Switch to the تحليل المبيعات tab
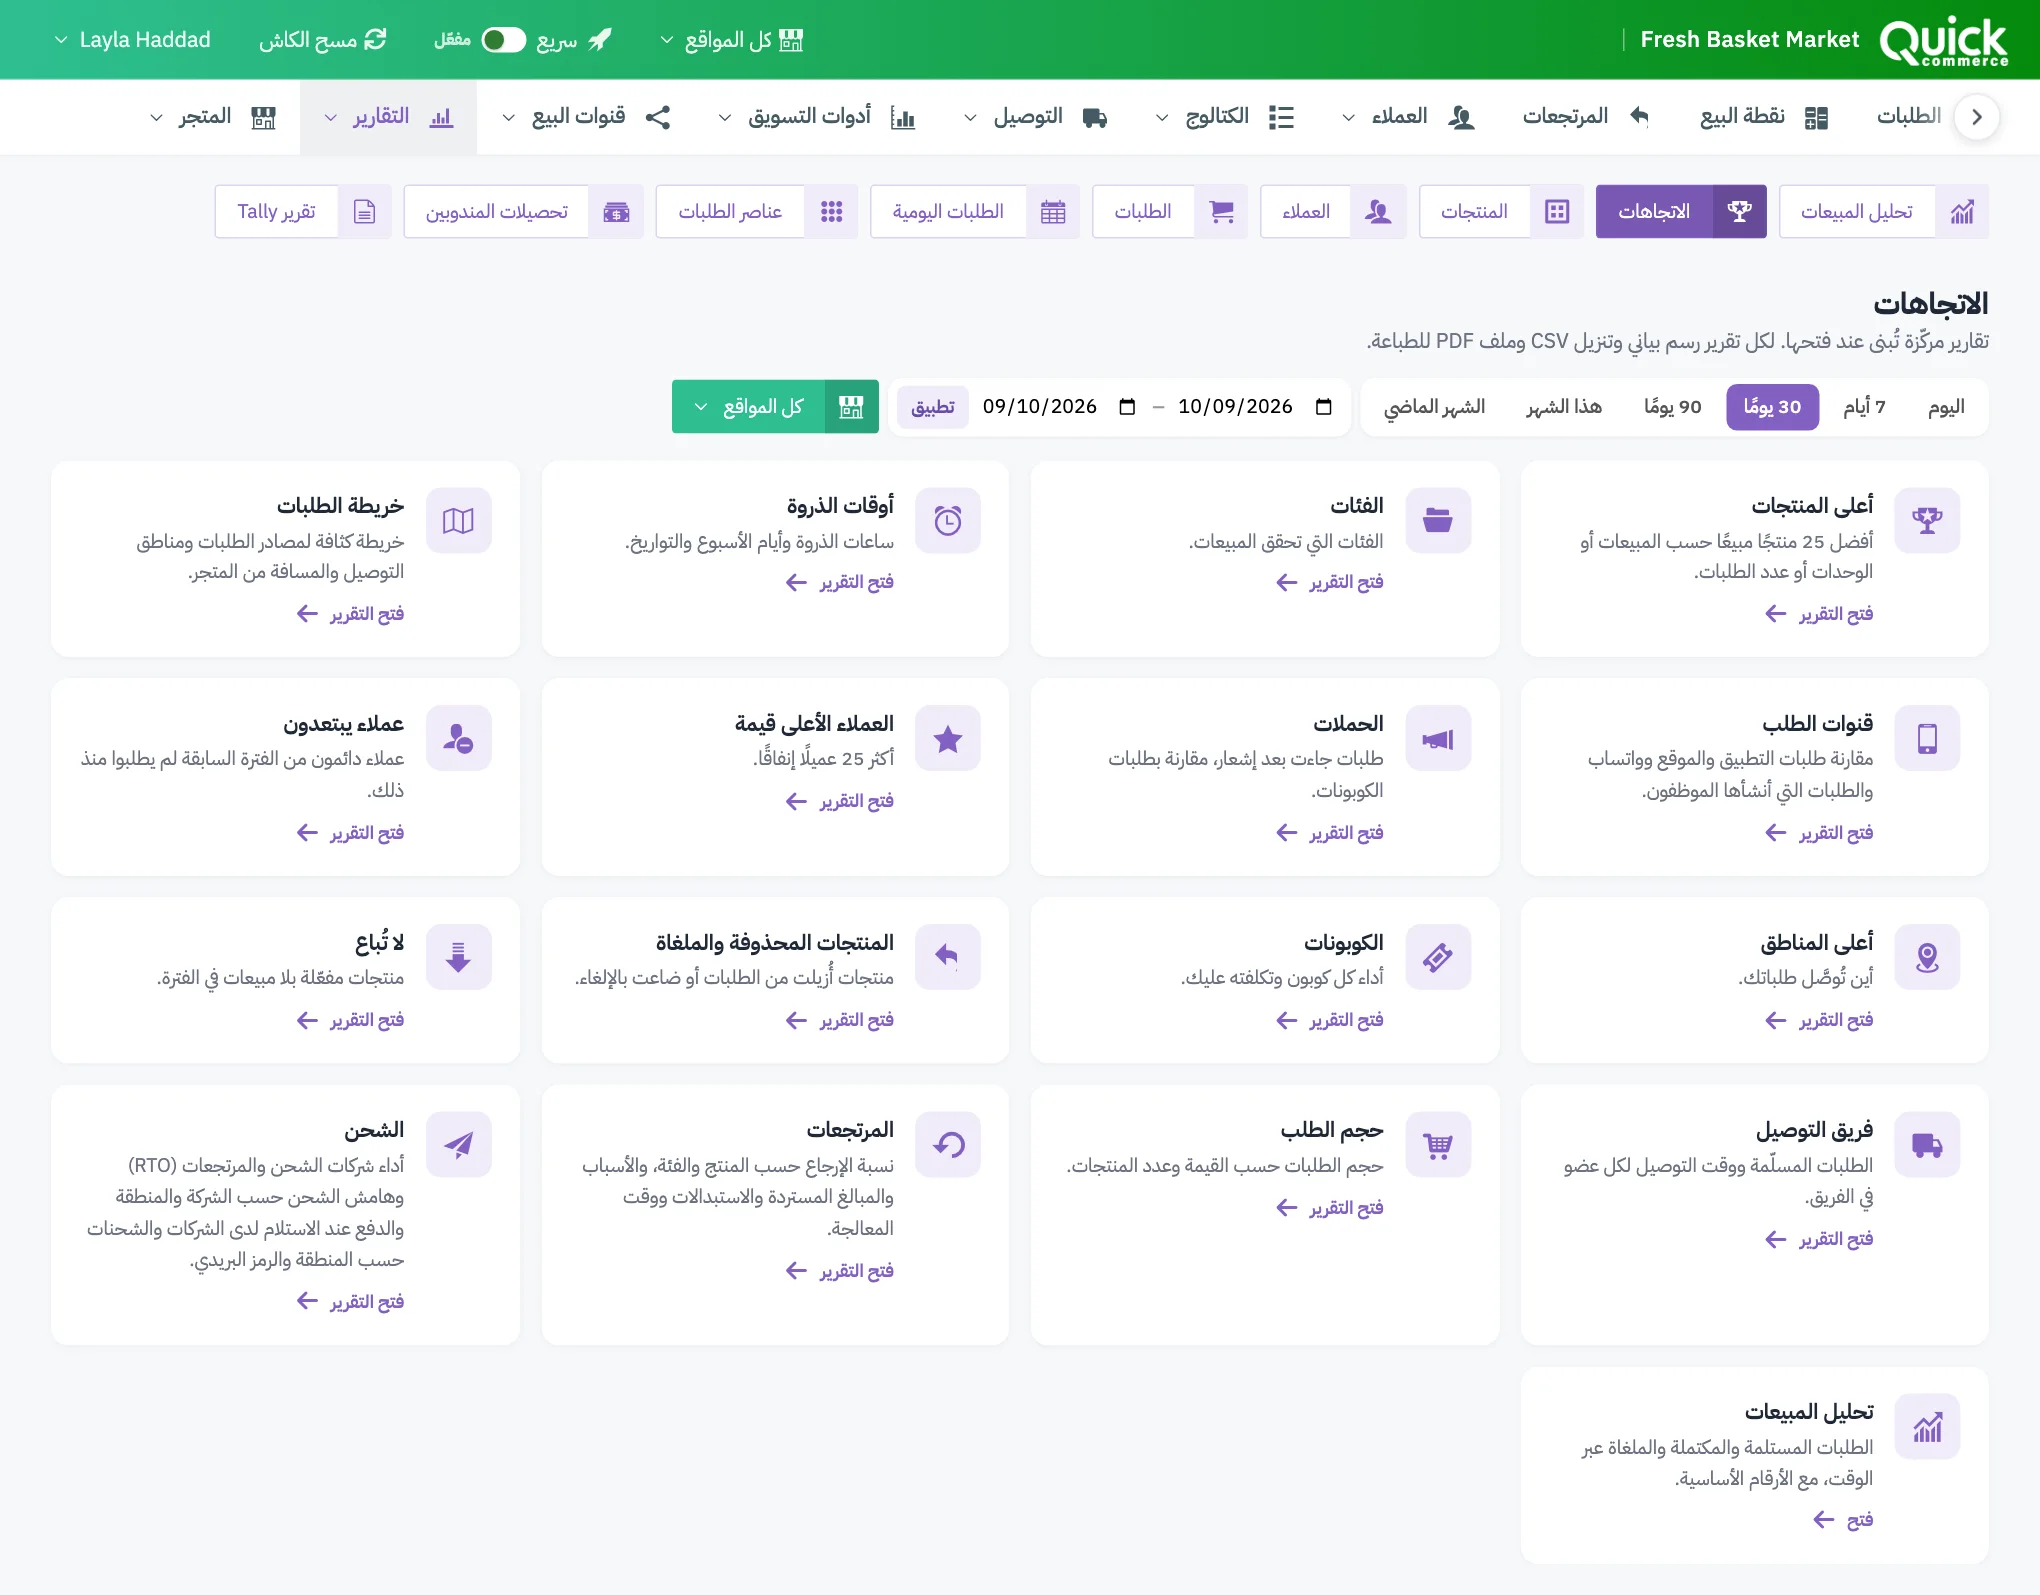The height and width of the screenshot is (1595, 2040). pos(1884,212)
